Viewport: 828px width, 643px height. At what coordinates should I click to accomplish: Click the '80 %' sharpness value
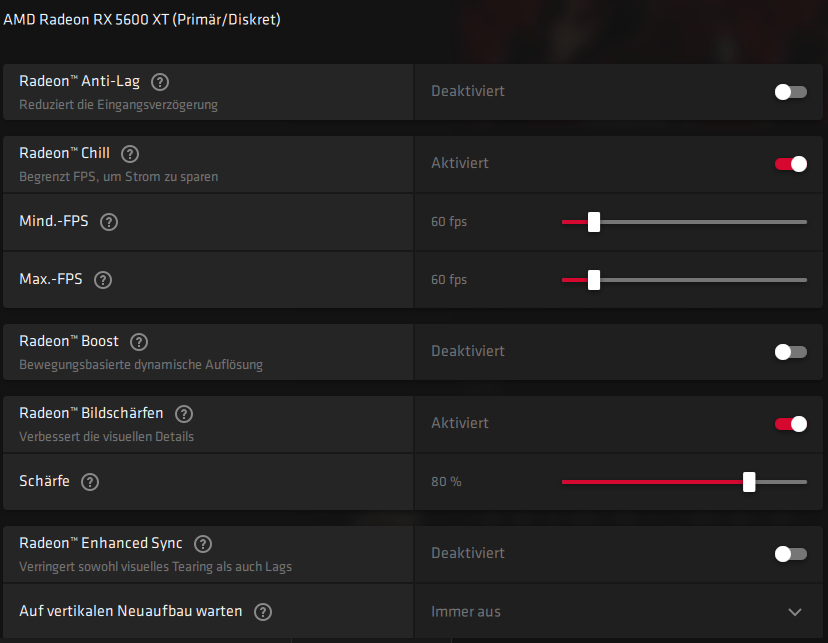tap(446, 482)
